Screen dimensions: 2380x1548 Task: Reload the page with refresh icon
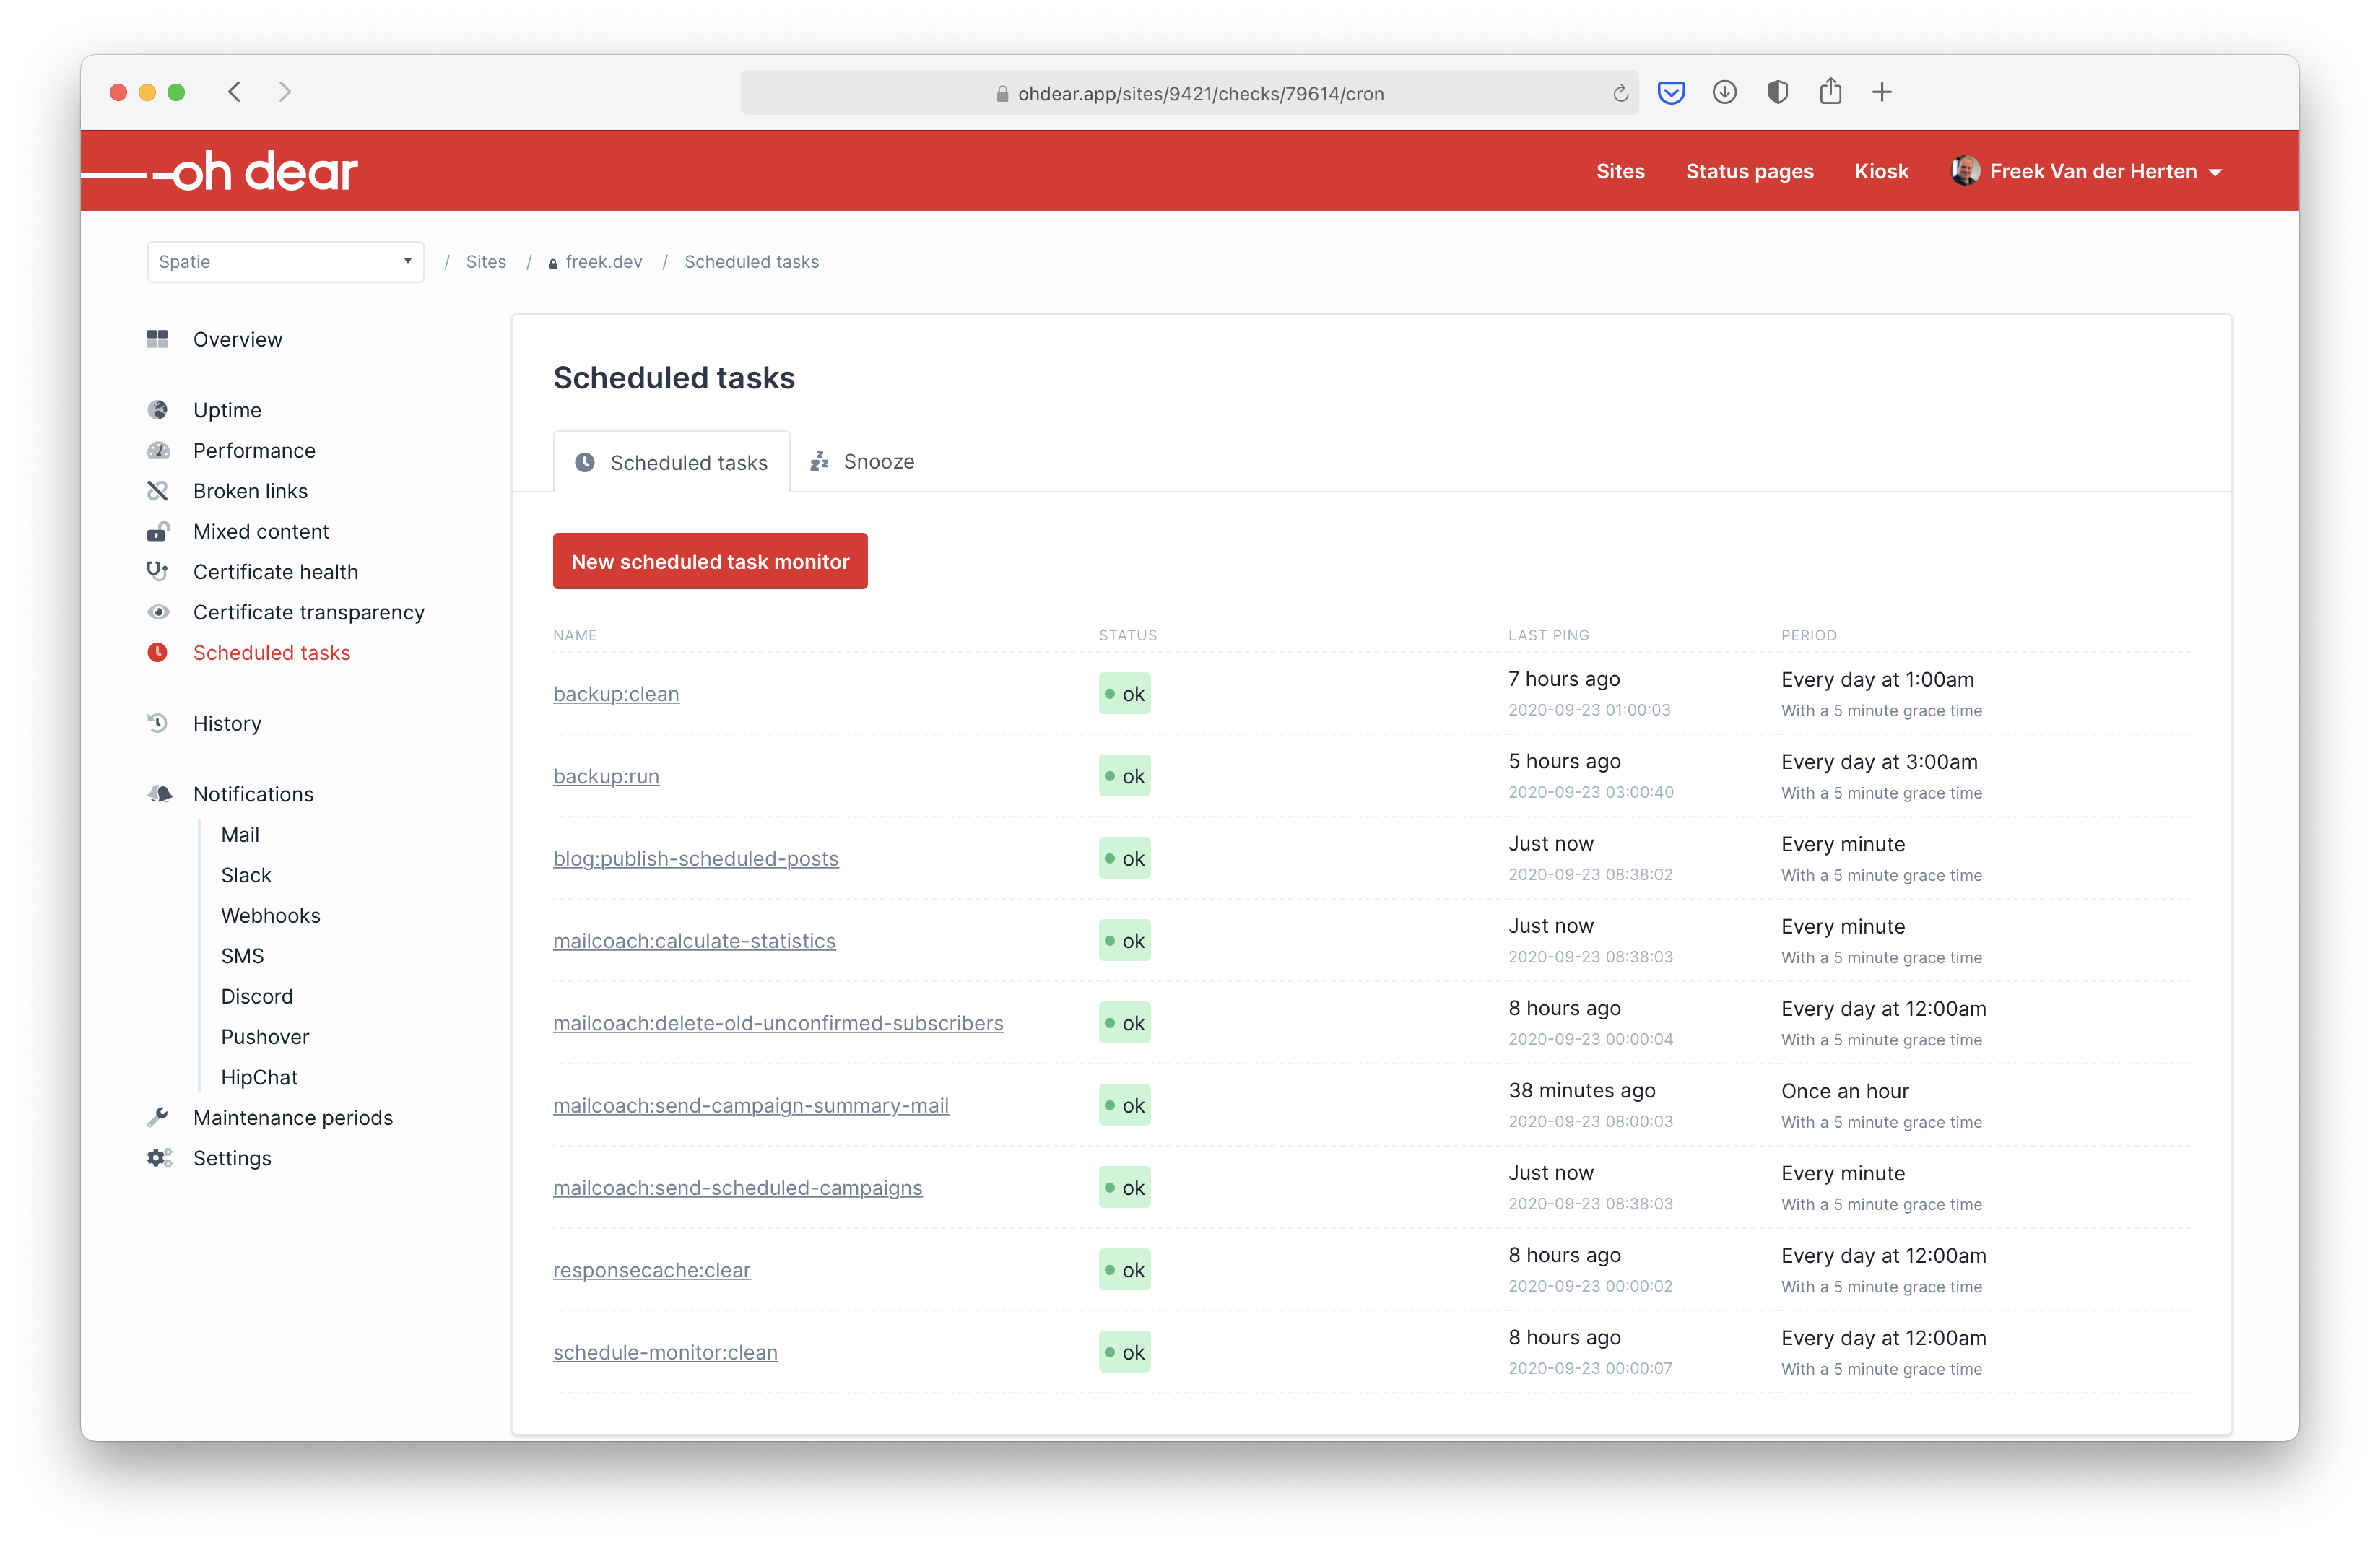coord(1620,93)
